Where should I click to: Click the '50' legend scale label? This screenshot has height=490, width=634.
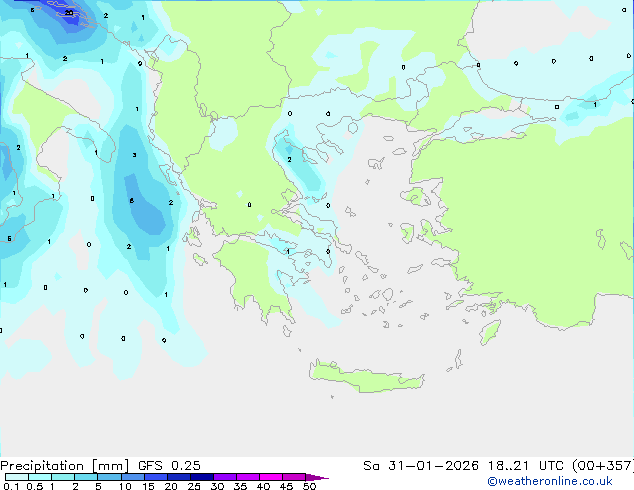[x=309, y=486]
